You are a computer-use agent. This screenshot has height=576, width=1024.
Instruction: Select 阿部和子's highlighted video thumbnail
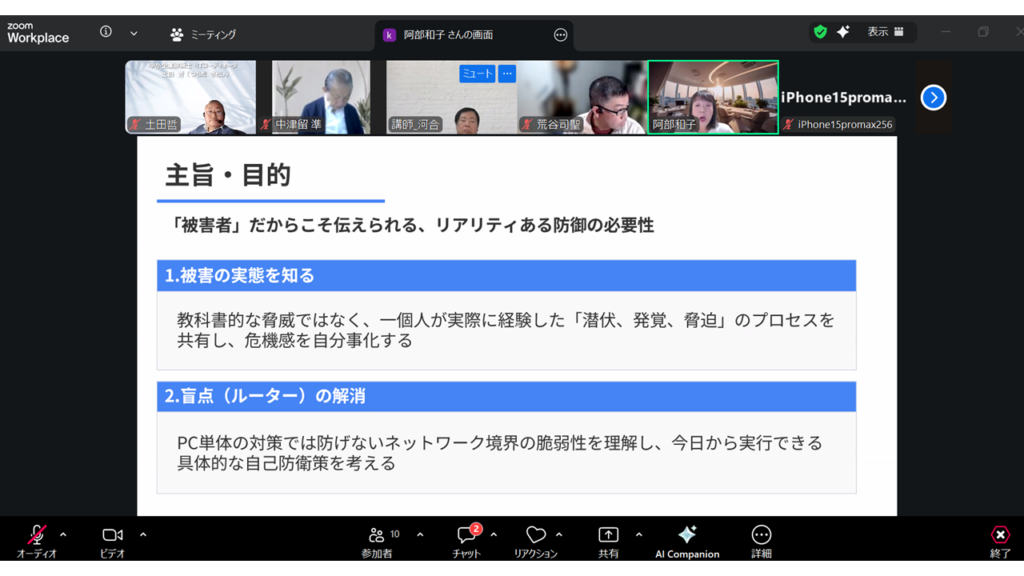713,97
